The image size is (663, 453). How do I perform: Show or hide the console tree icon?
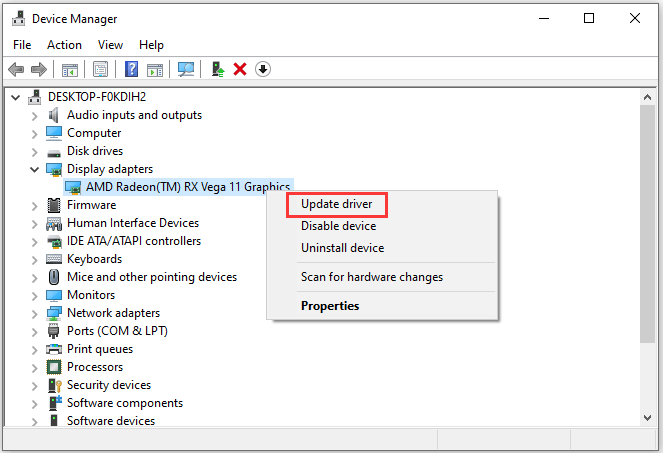70,69
